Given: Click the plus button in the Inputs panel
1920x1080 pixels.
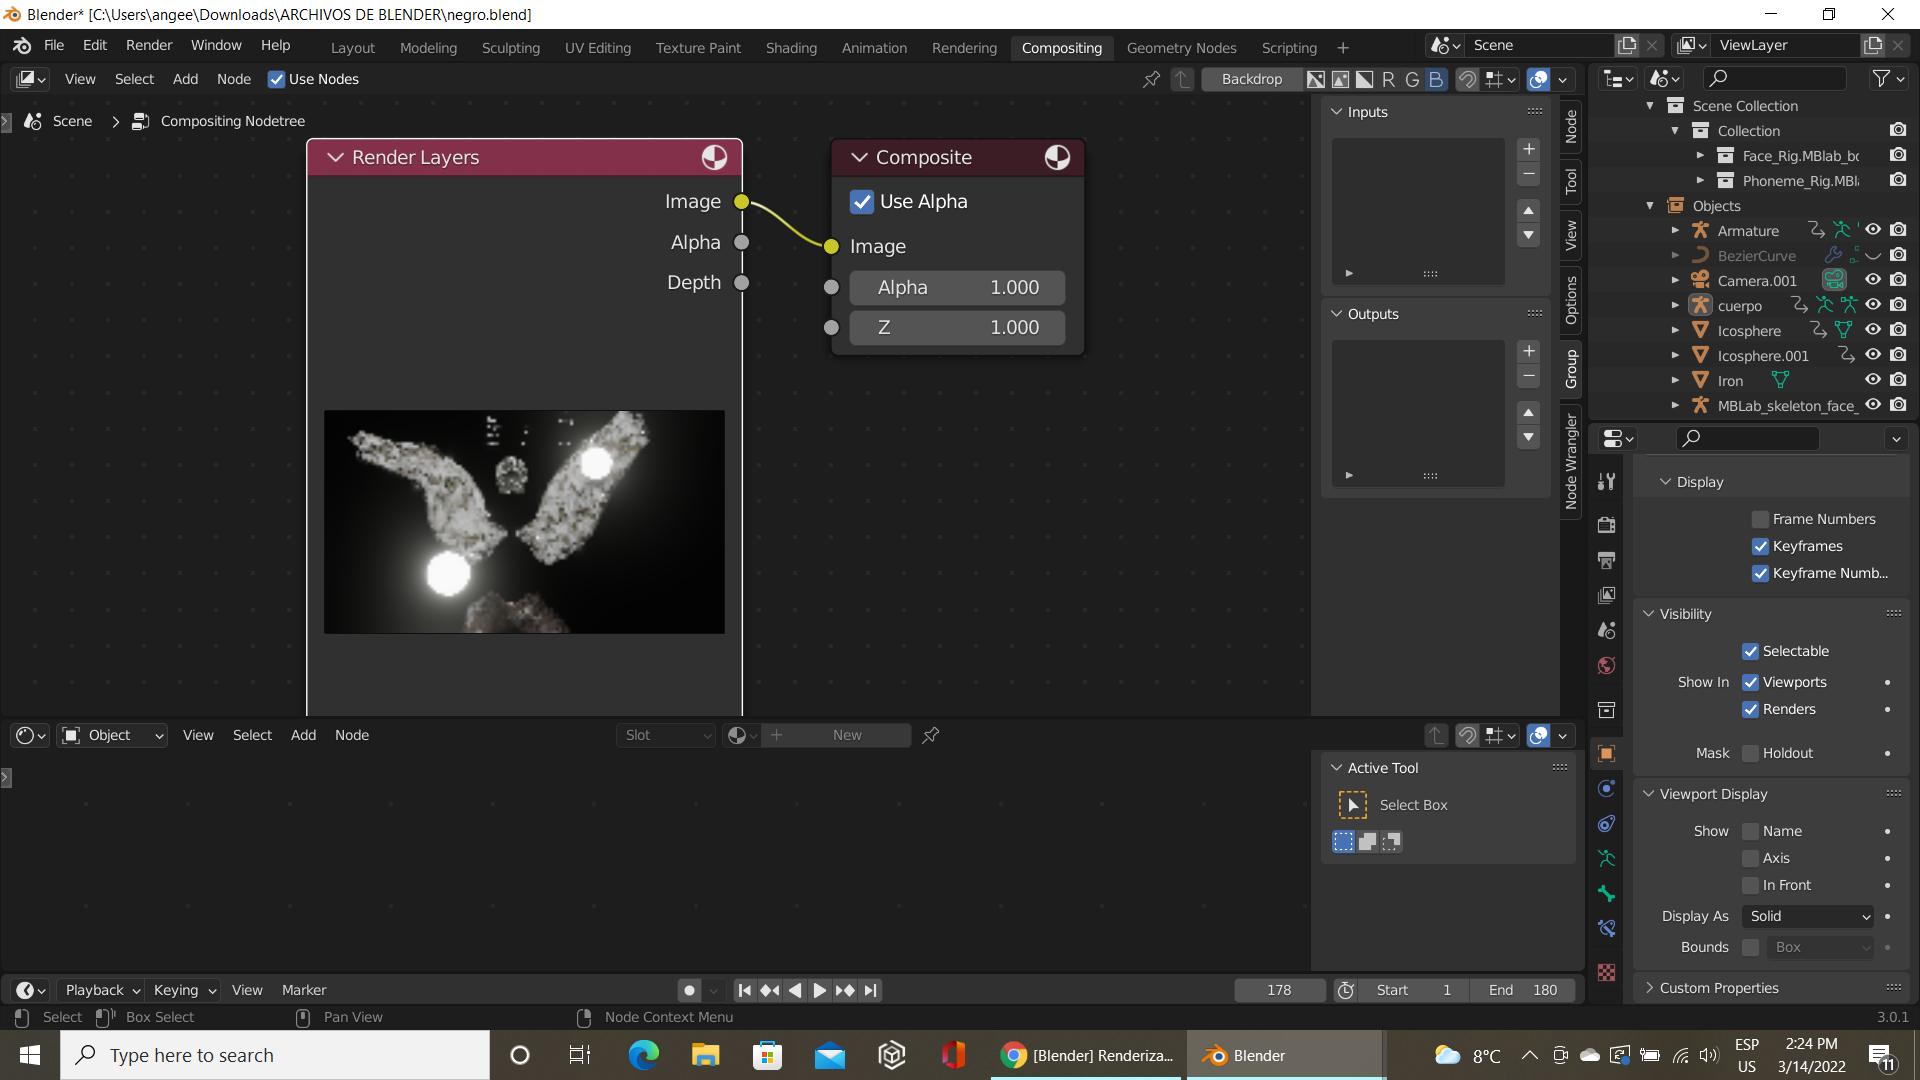Looking at the screenshot, I should coord(1528,149).
